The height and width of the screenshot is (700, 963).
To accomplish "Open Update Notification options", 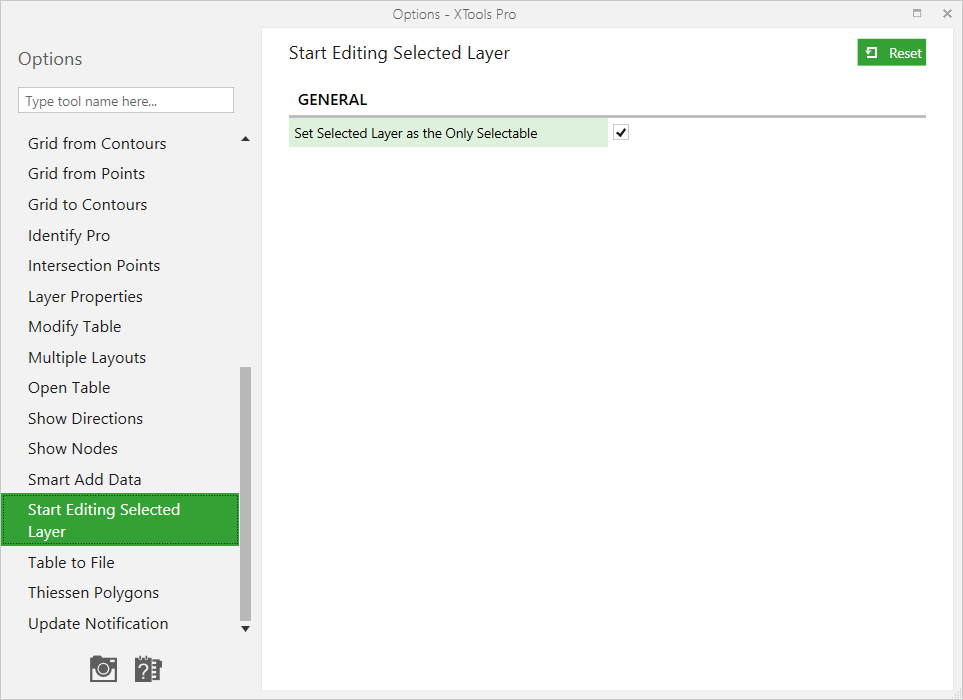I will [x=98, y=624].
